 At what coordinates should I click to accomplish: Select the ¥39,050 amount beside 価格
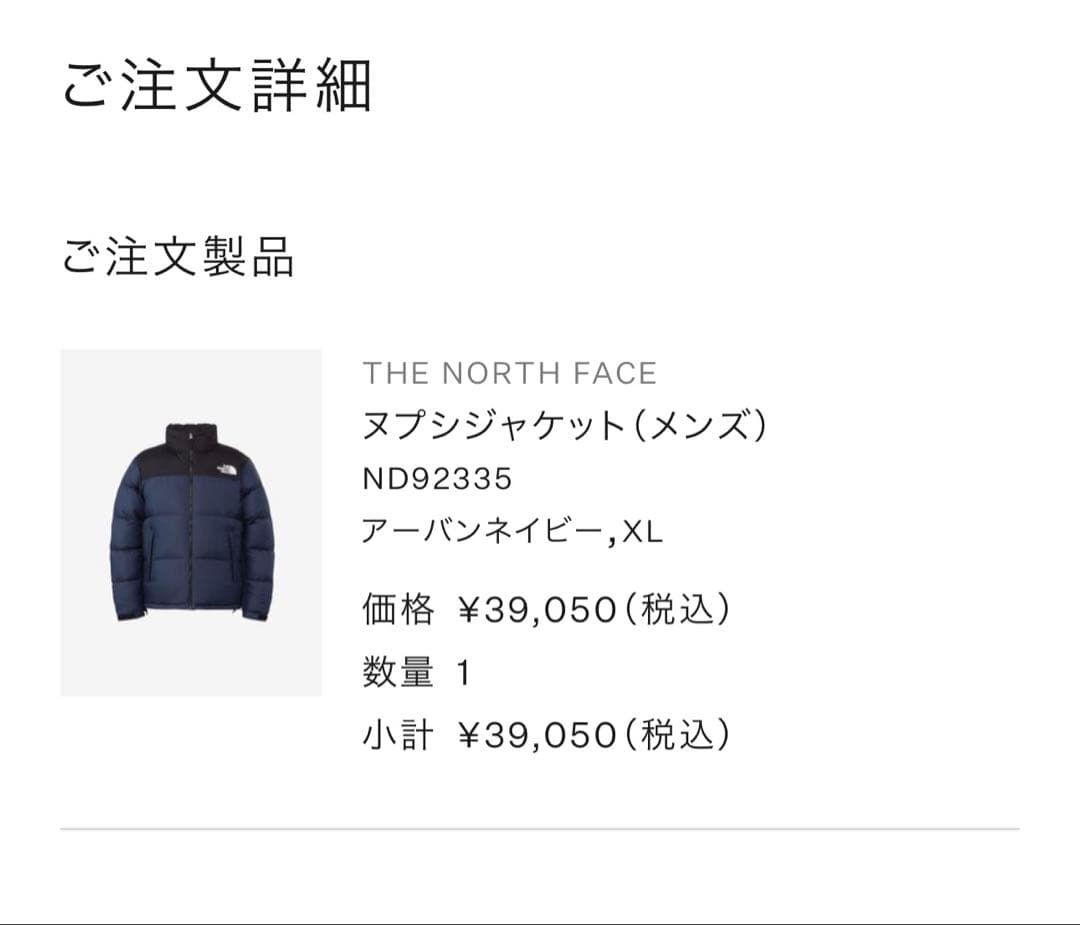[535, 608]
